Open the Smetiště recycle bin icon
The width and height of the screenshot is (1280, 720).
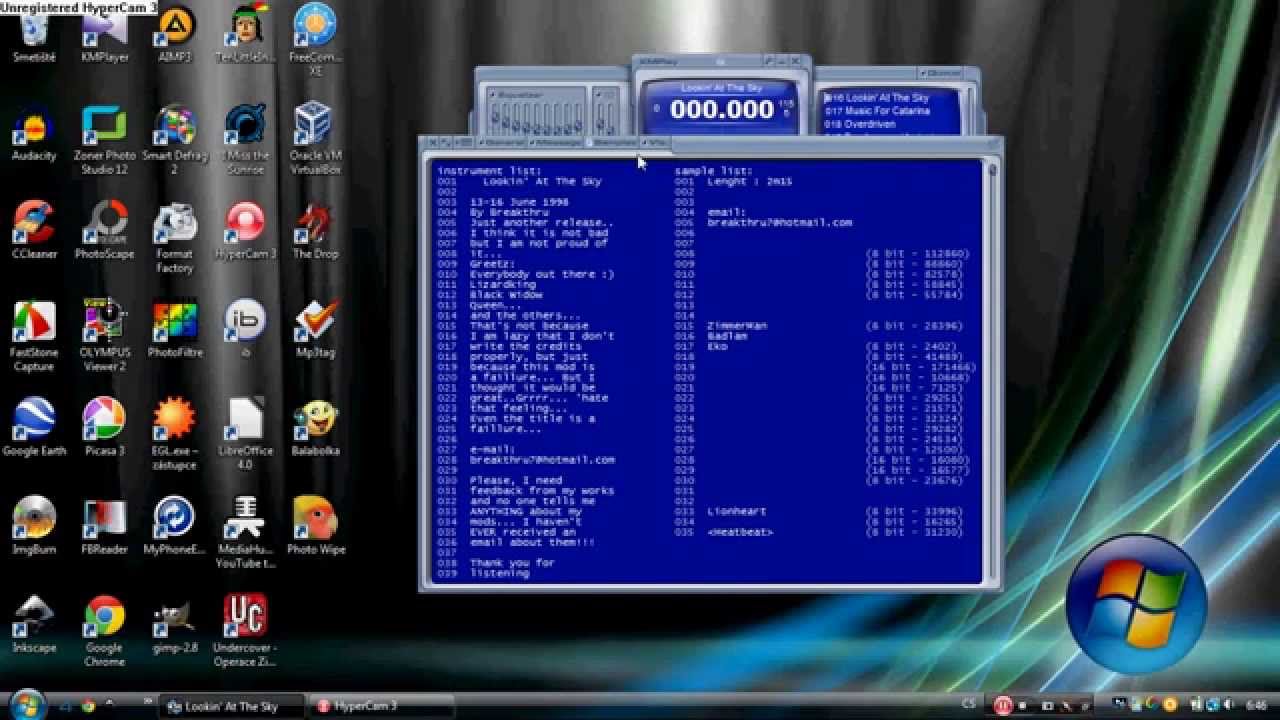34,35
